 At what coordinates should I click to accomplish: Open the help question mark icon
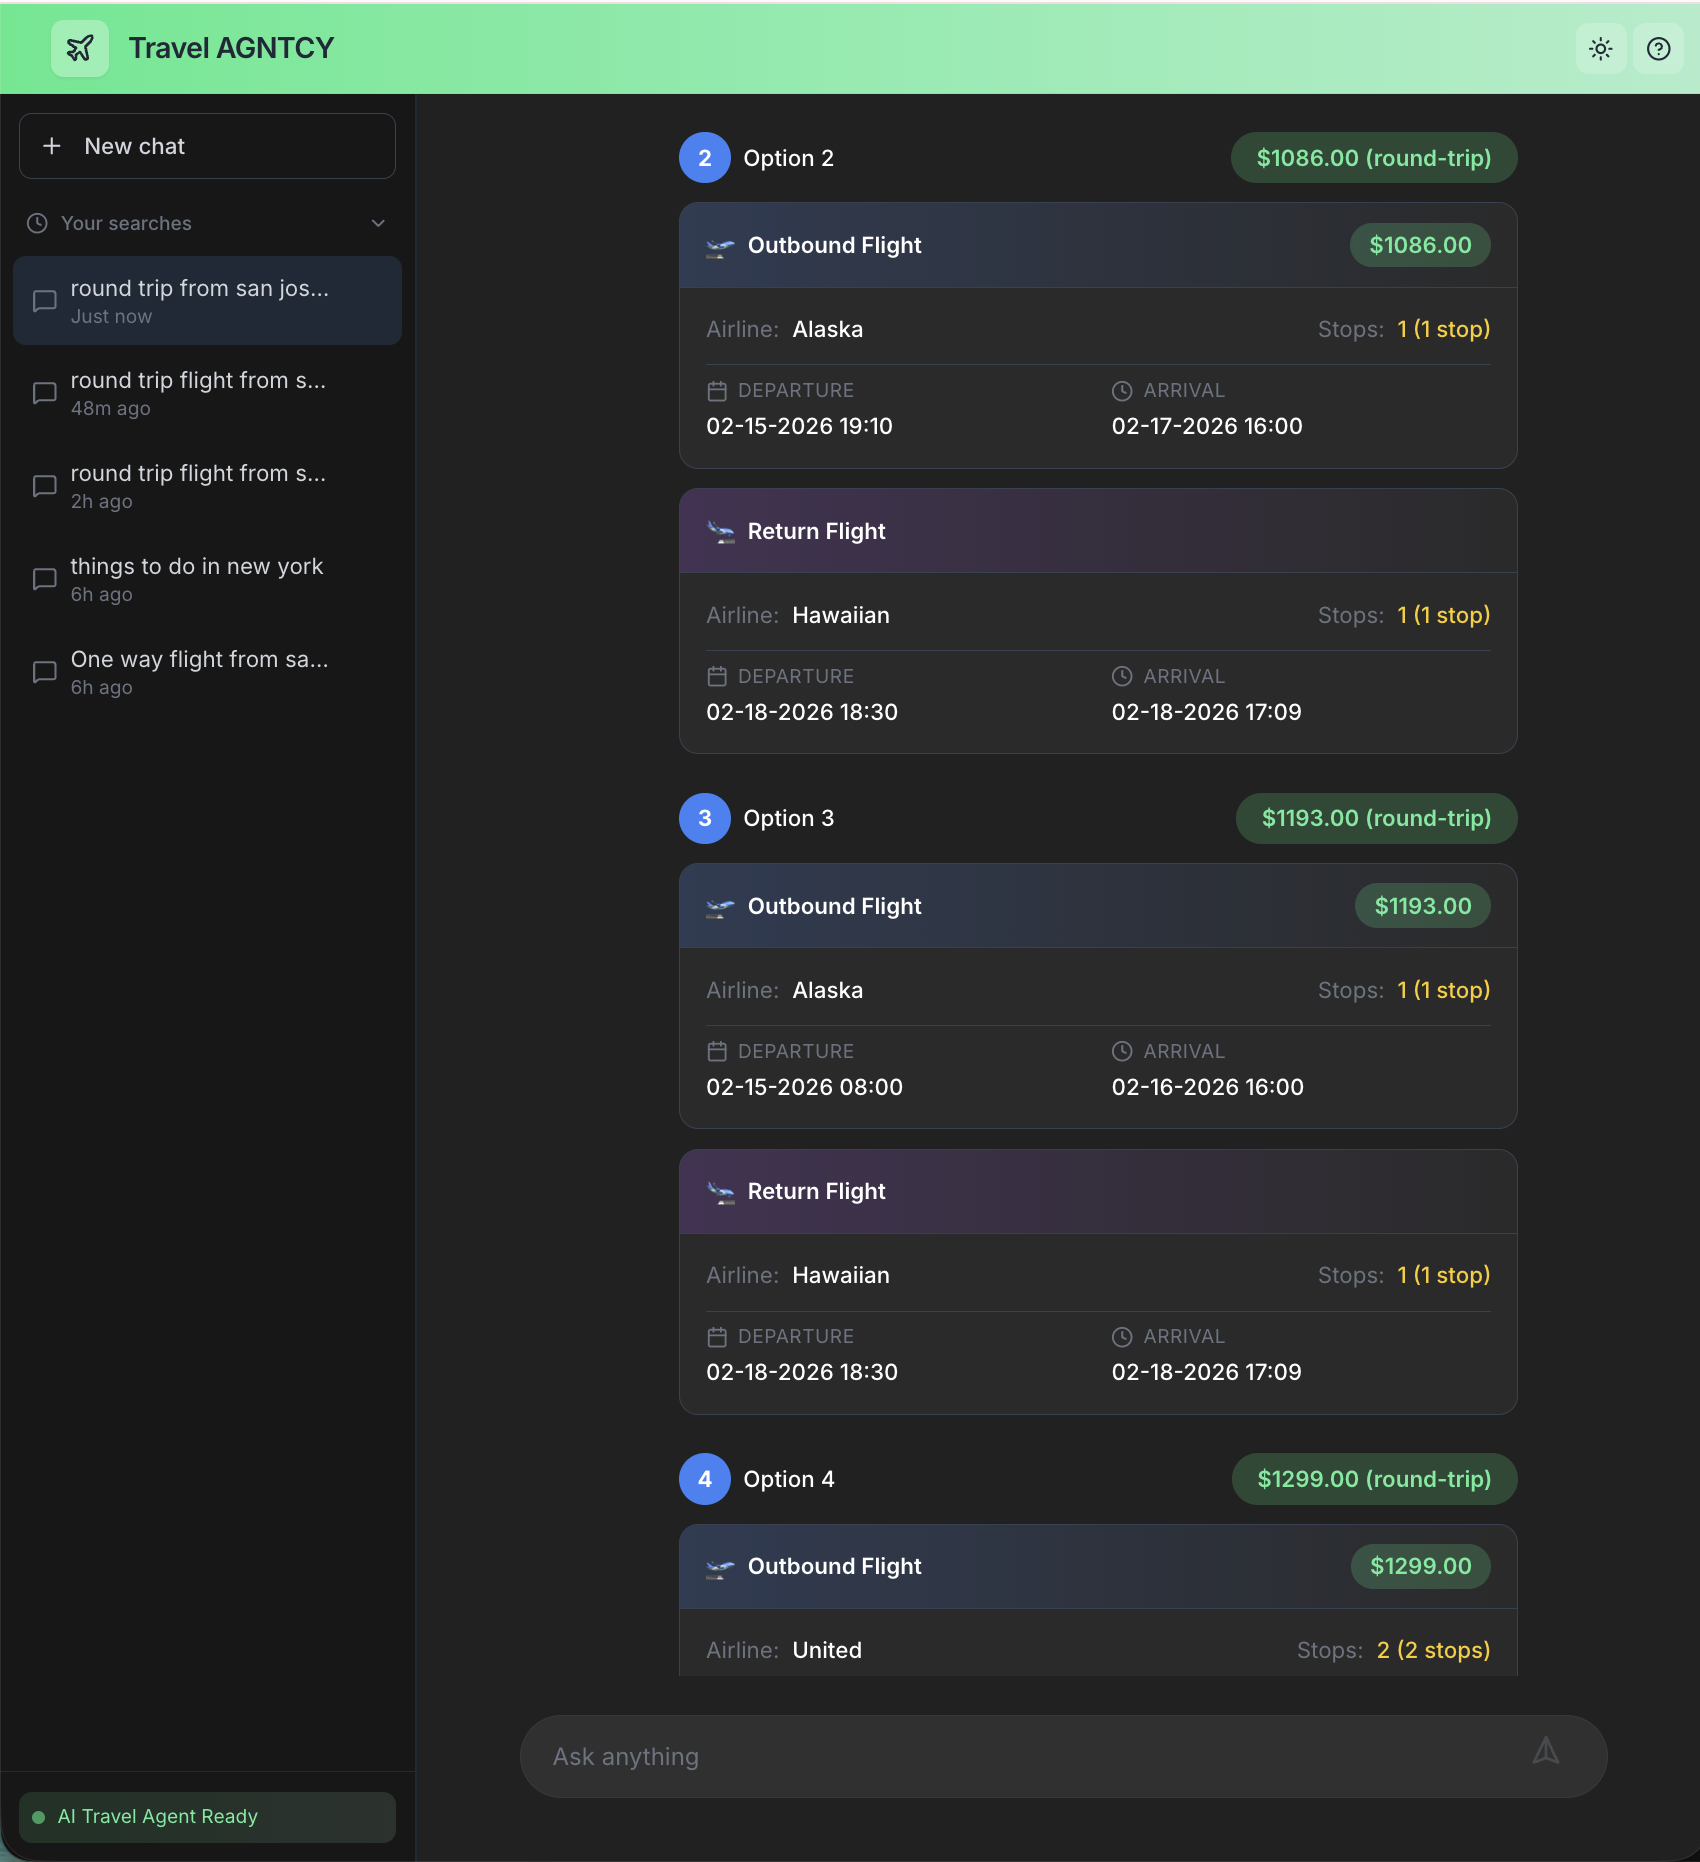tap(1658, 48)
